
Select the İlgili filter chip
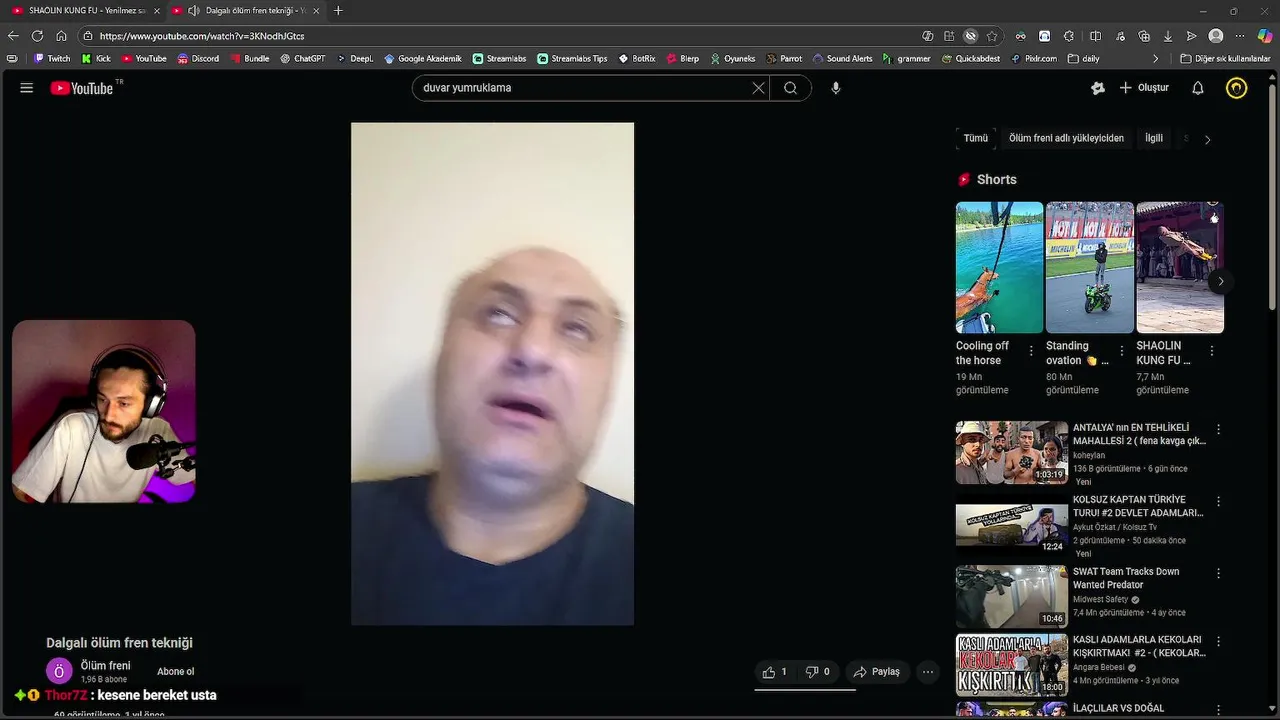coord(1154,138)
